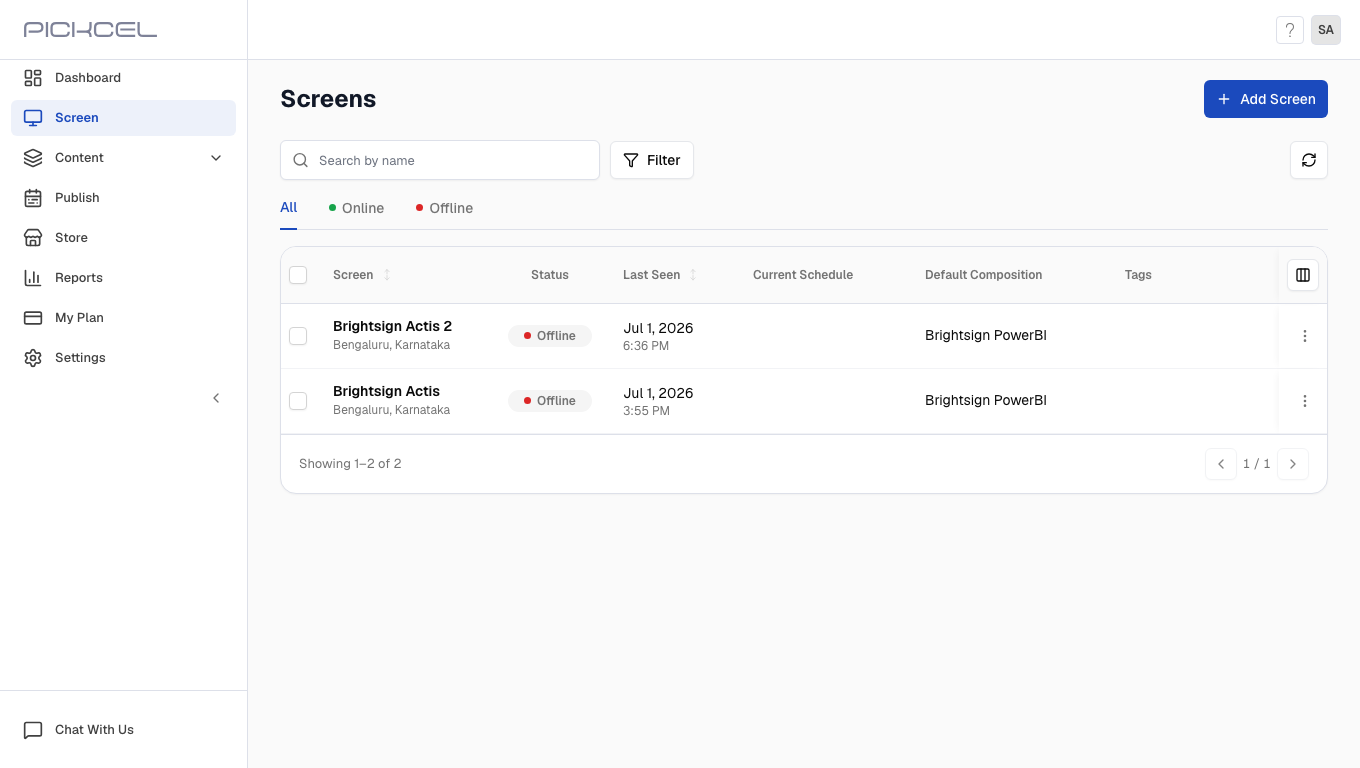Open the Filter options

652,160
